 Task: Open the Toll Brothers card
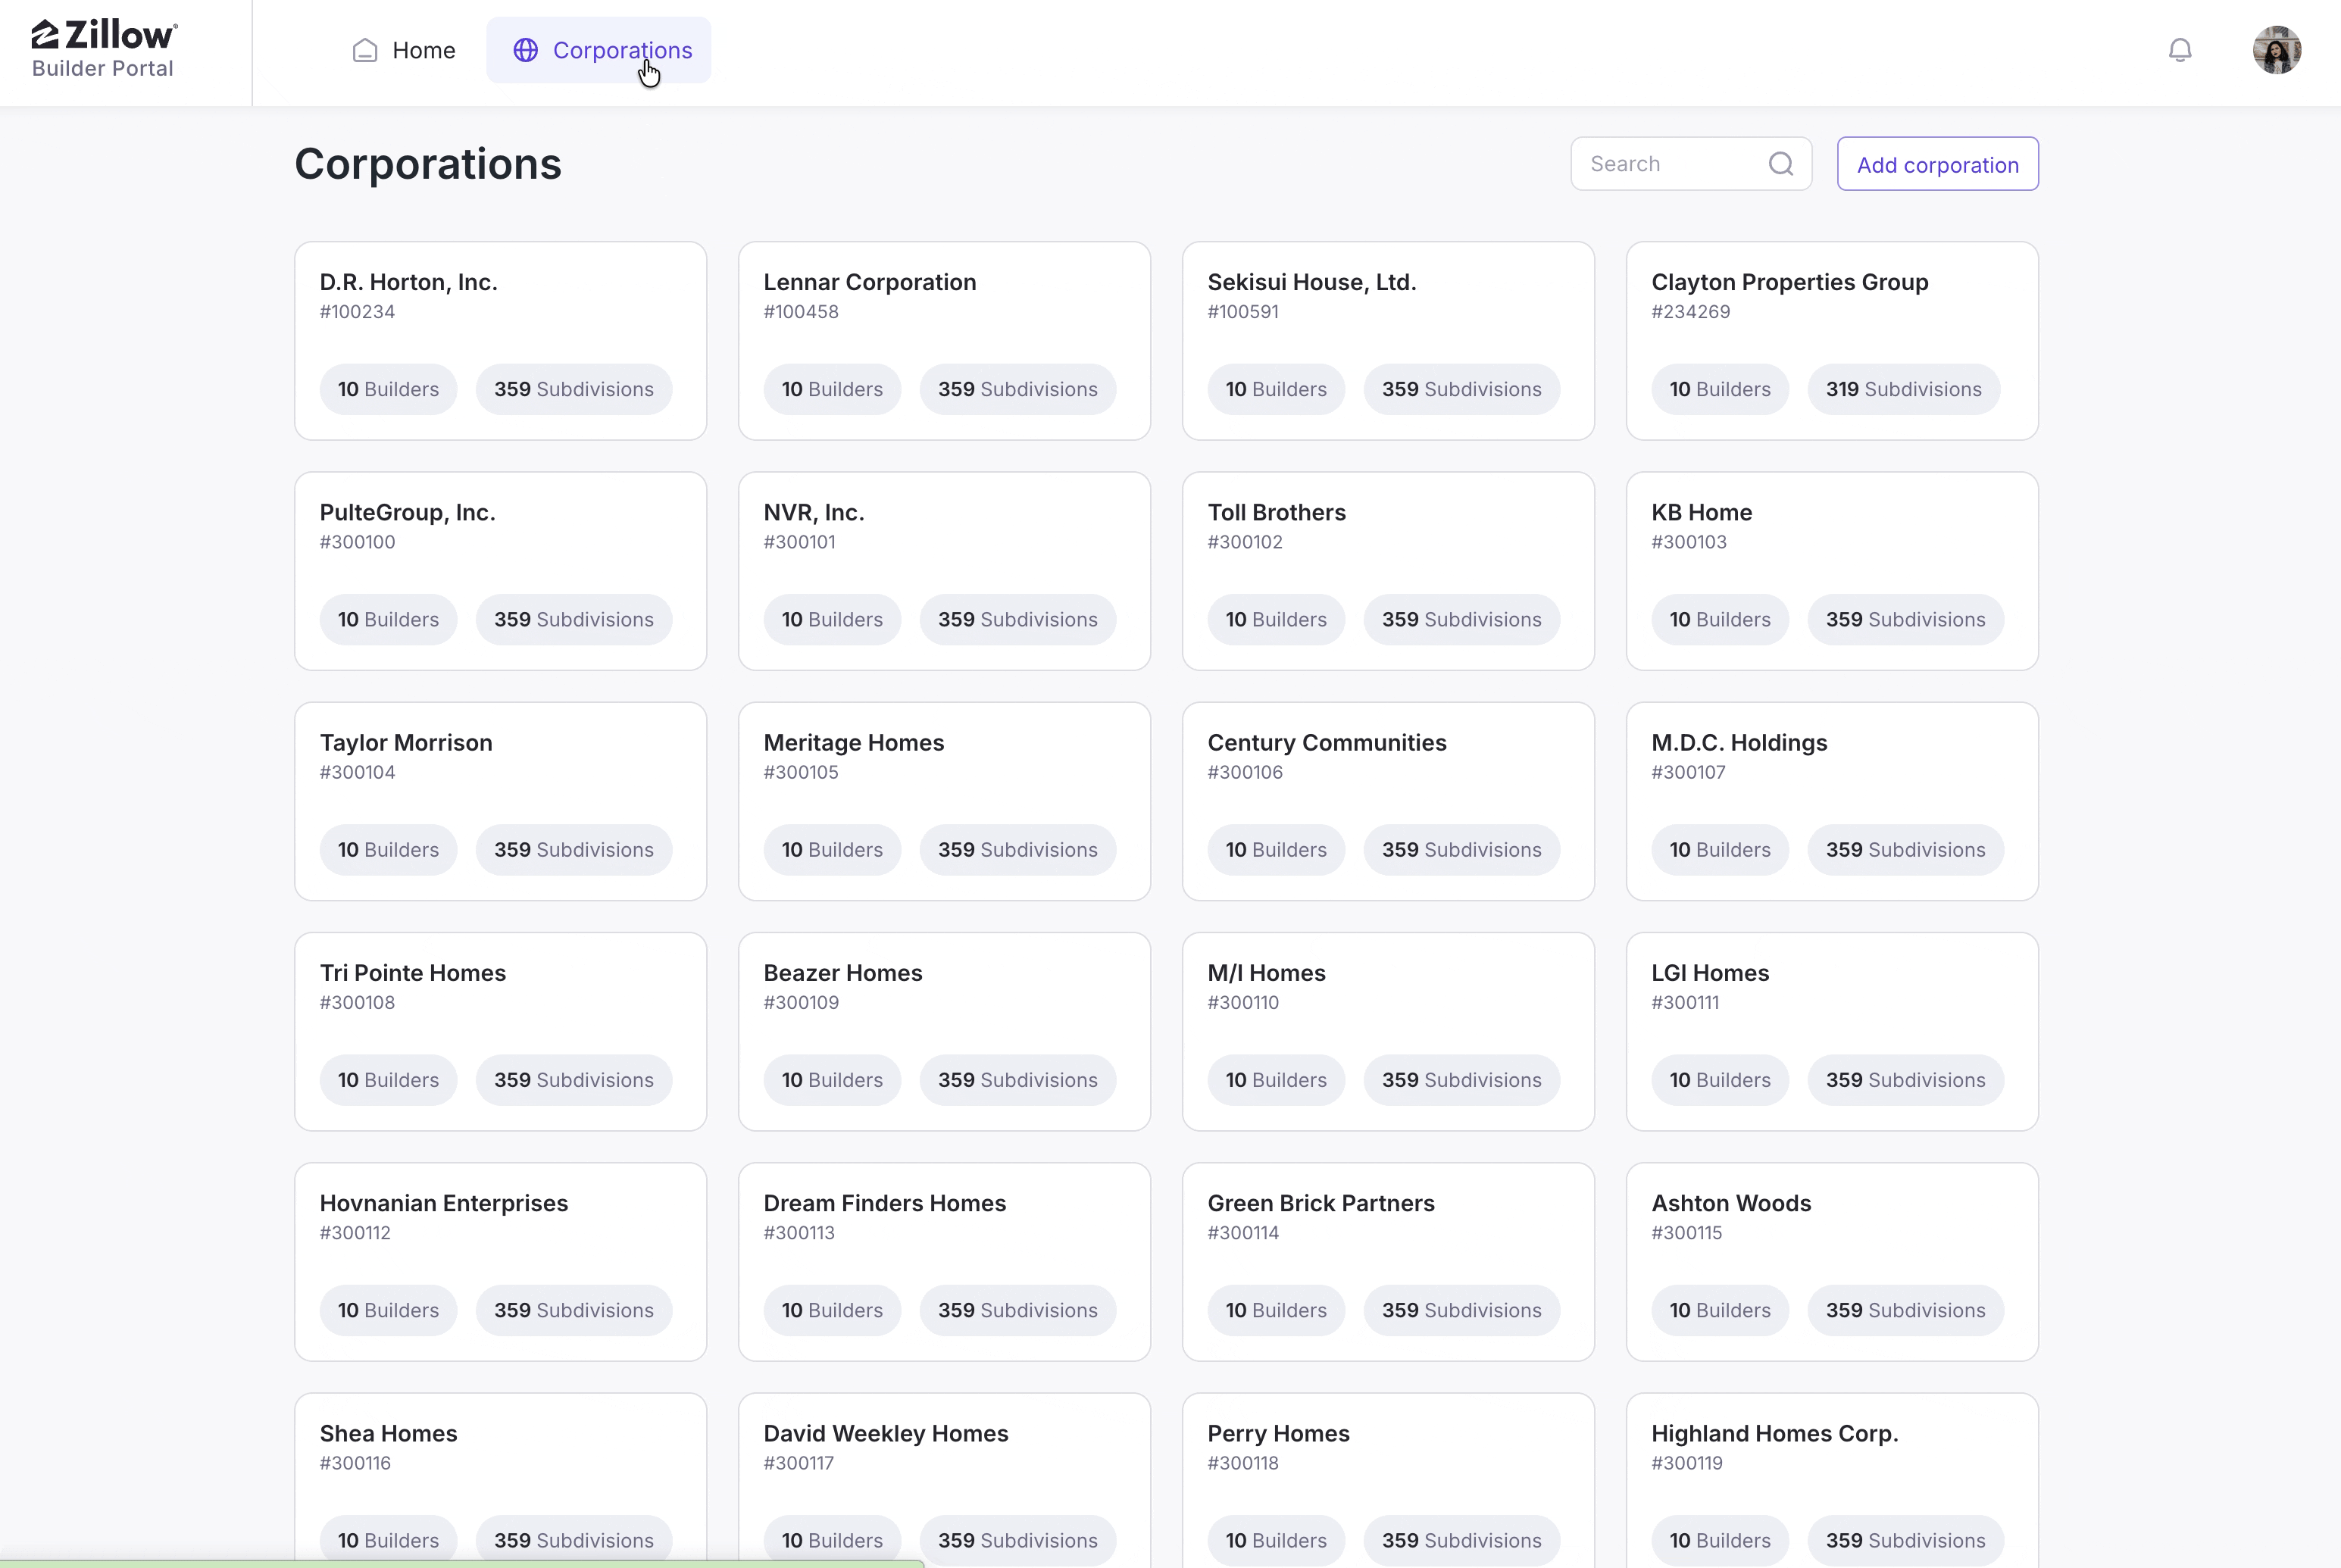click(x=1388, y=571)
